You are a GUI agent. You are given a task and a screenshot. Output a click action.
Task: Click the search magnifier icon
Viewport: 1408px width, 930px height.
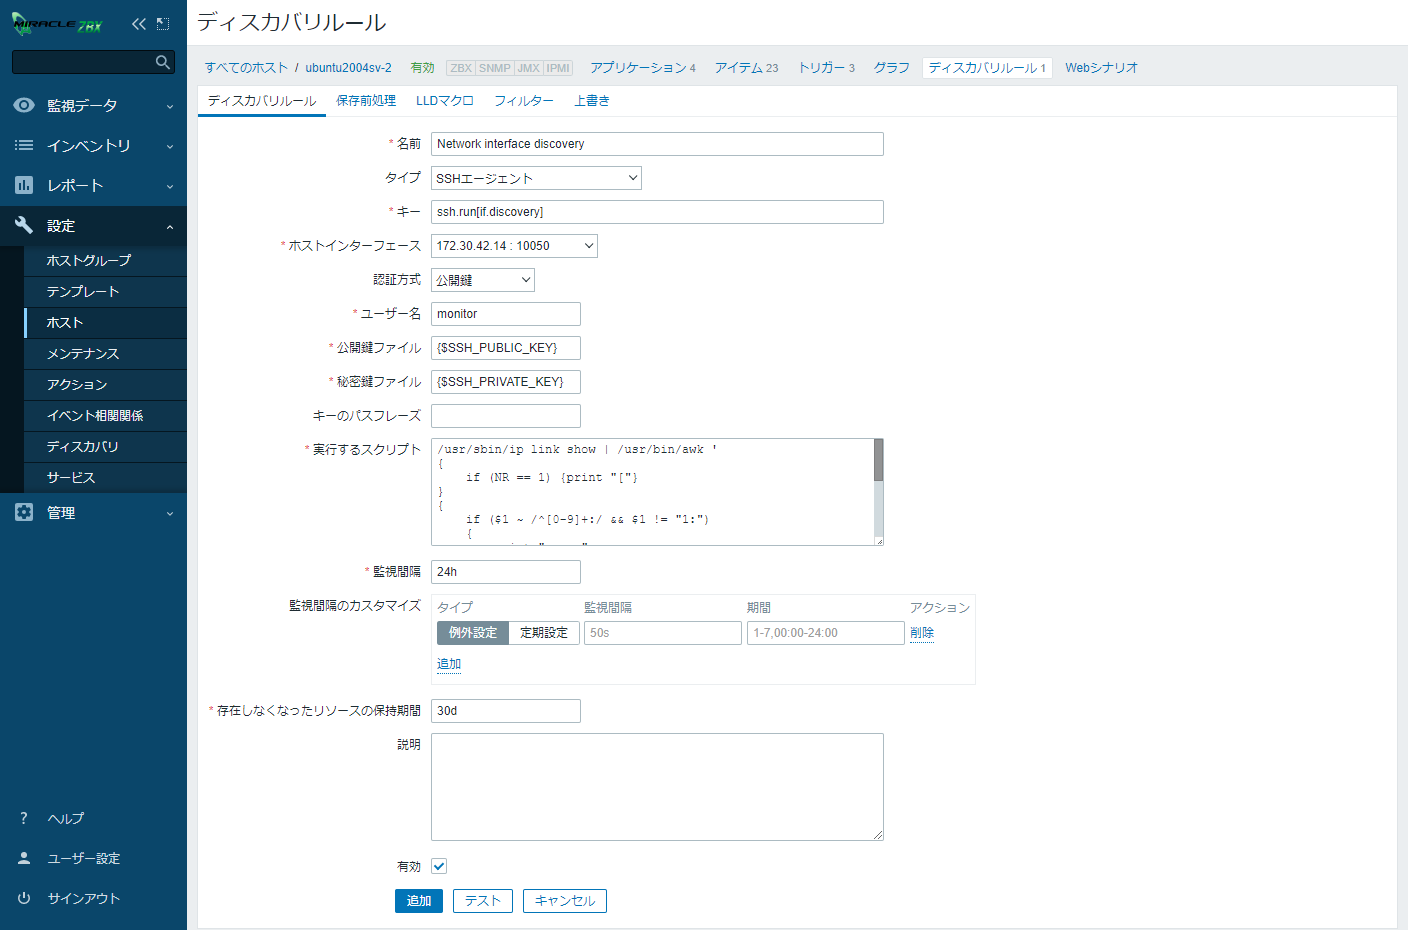(163, 62)
